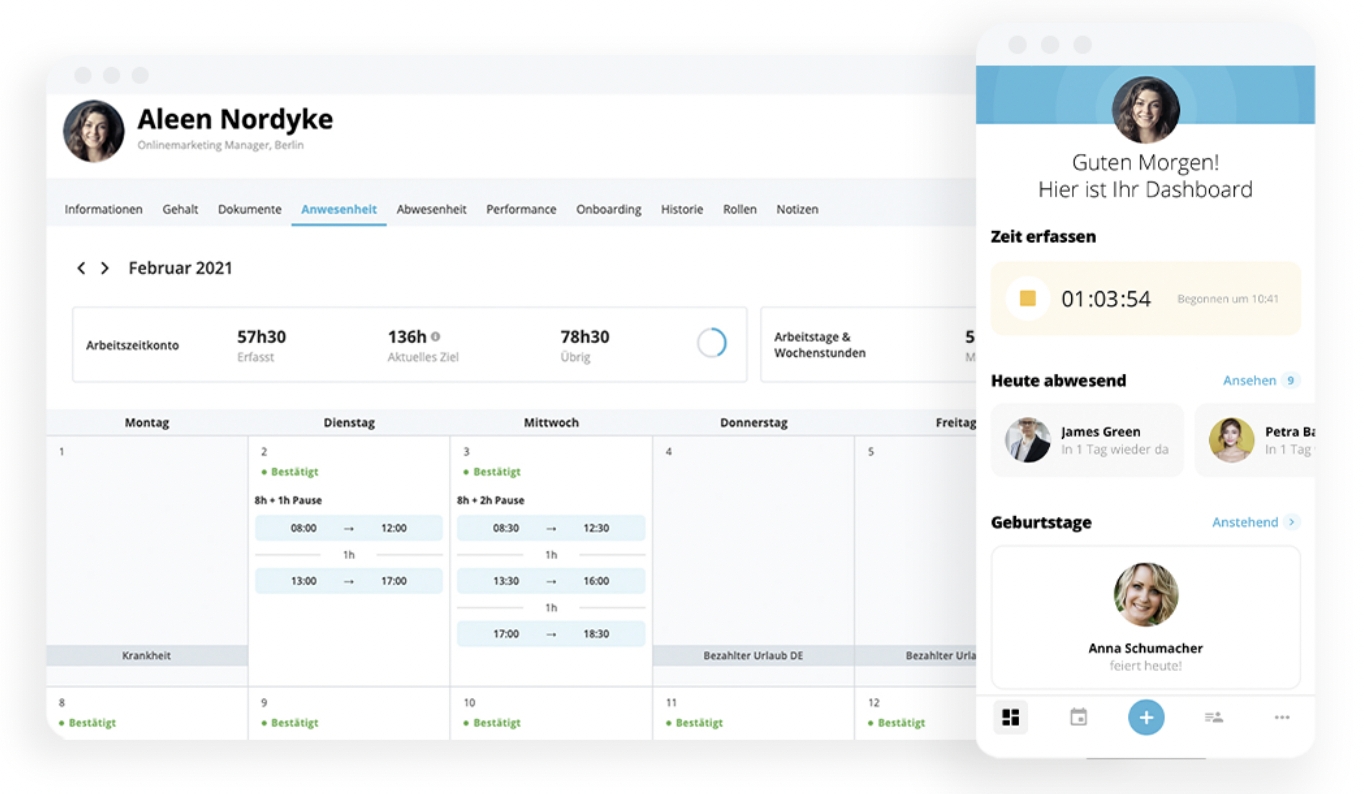Go to previous month arrow
This screenshot has height=794, width=1364.
81,268
